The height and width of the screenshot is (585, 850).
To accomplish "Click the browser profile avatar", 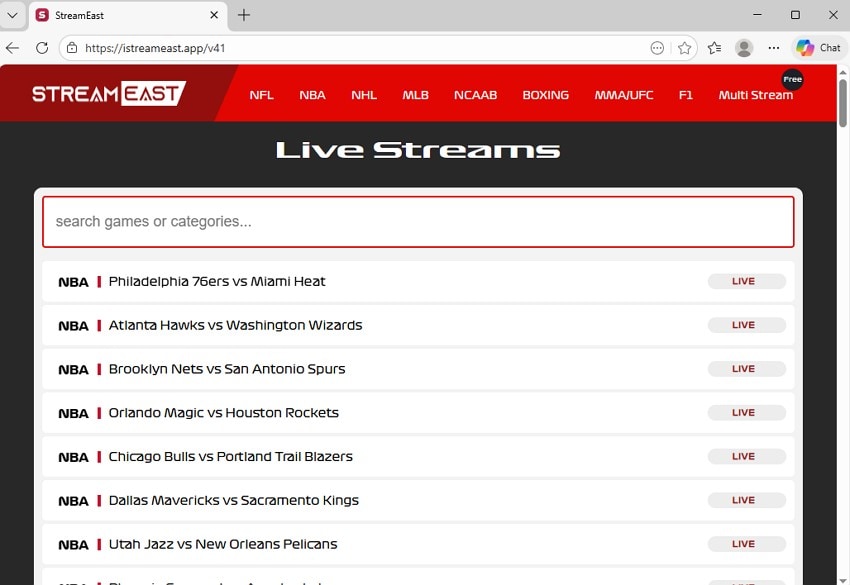I will pos(744,47).
